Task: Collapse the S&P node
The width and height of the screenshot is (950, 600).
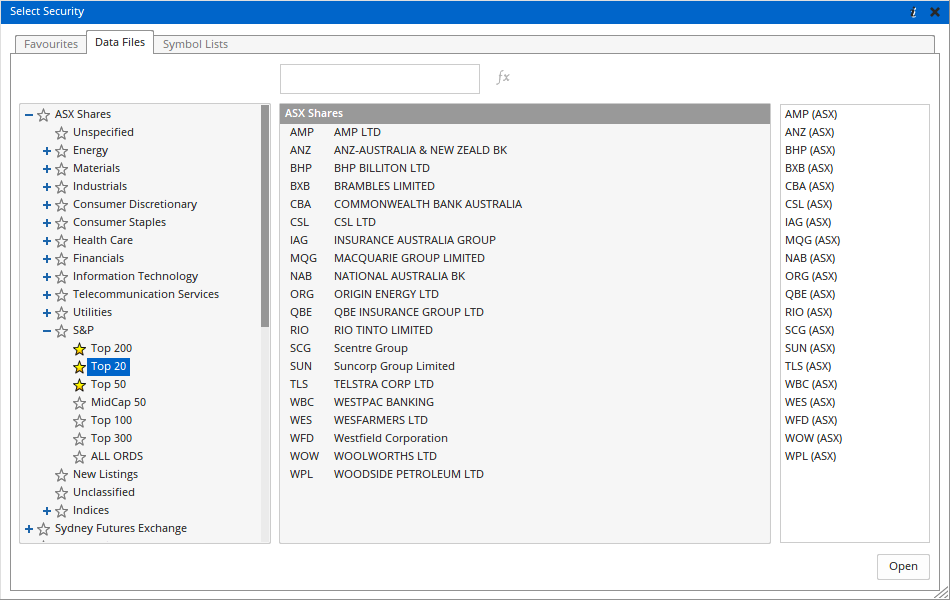Action: pyautogui.click(x=47, y=331)
